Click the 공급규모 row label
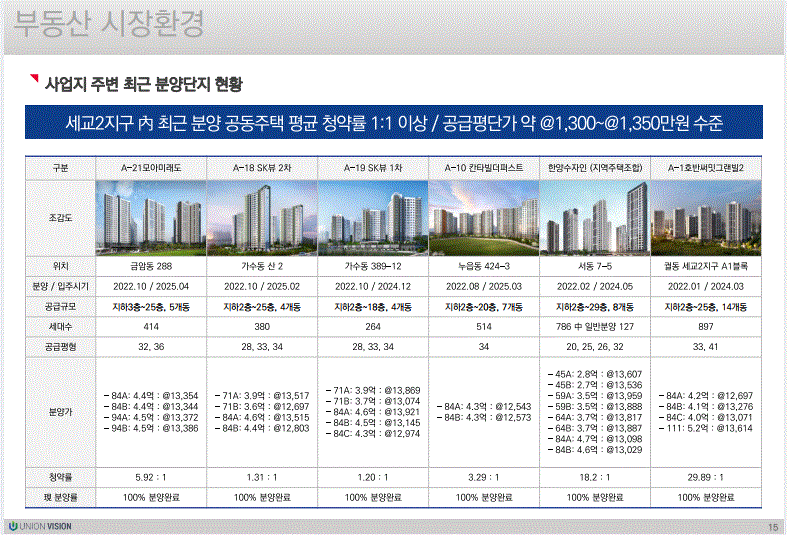The height and width of the screenshot is (535, 787). [61, 307]
